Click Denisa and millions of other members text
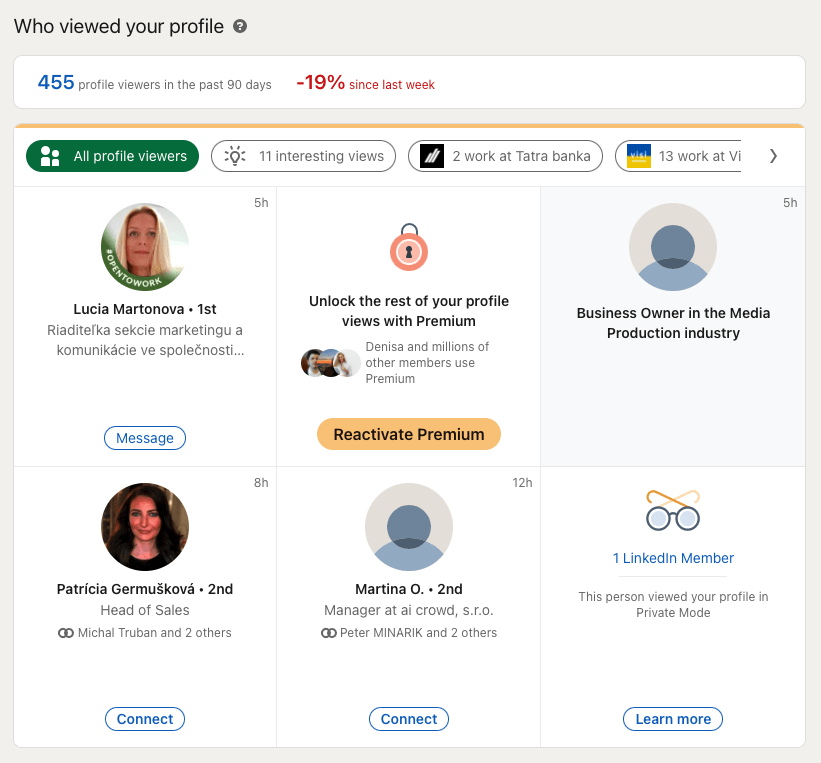 [x=427, y=362]
